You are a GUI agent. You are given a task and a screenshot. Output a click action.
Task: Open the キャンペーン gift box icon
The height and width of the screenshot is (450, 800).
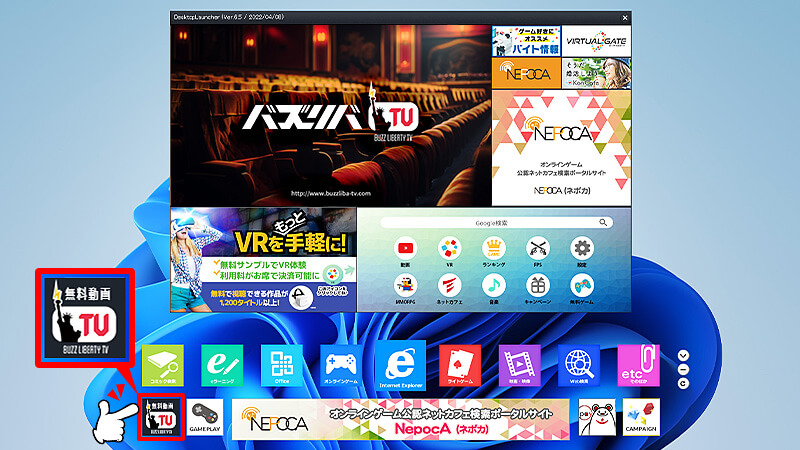tap(538, 286)
